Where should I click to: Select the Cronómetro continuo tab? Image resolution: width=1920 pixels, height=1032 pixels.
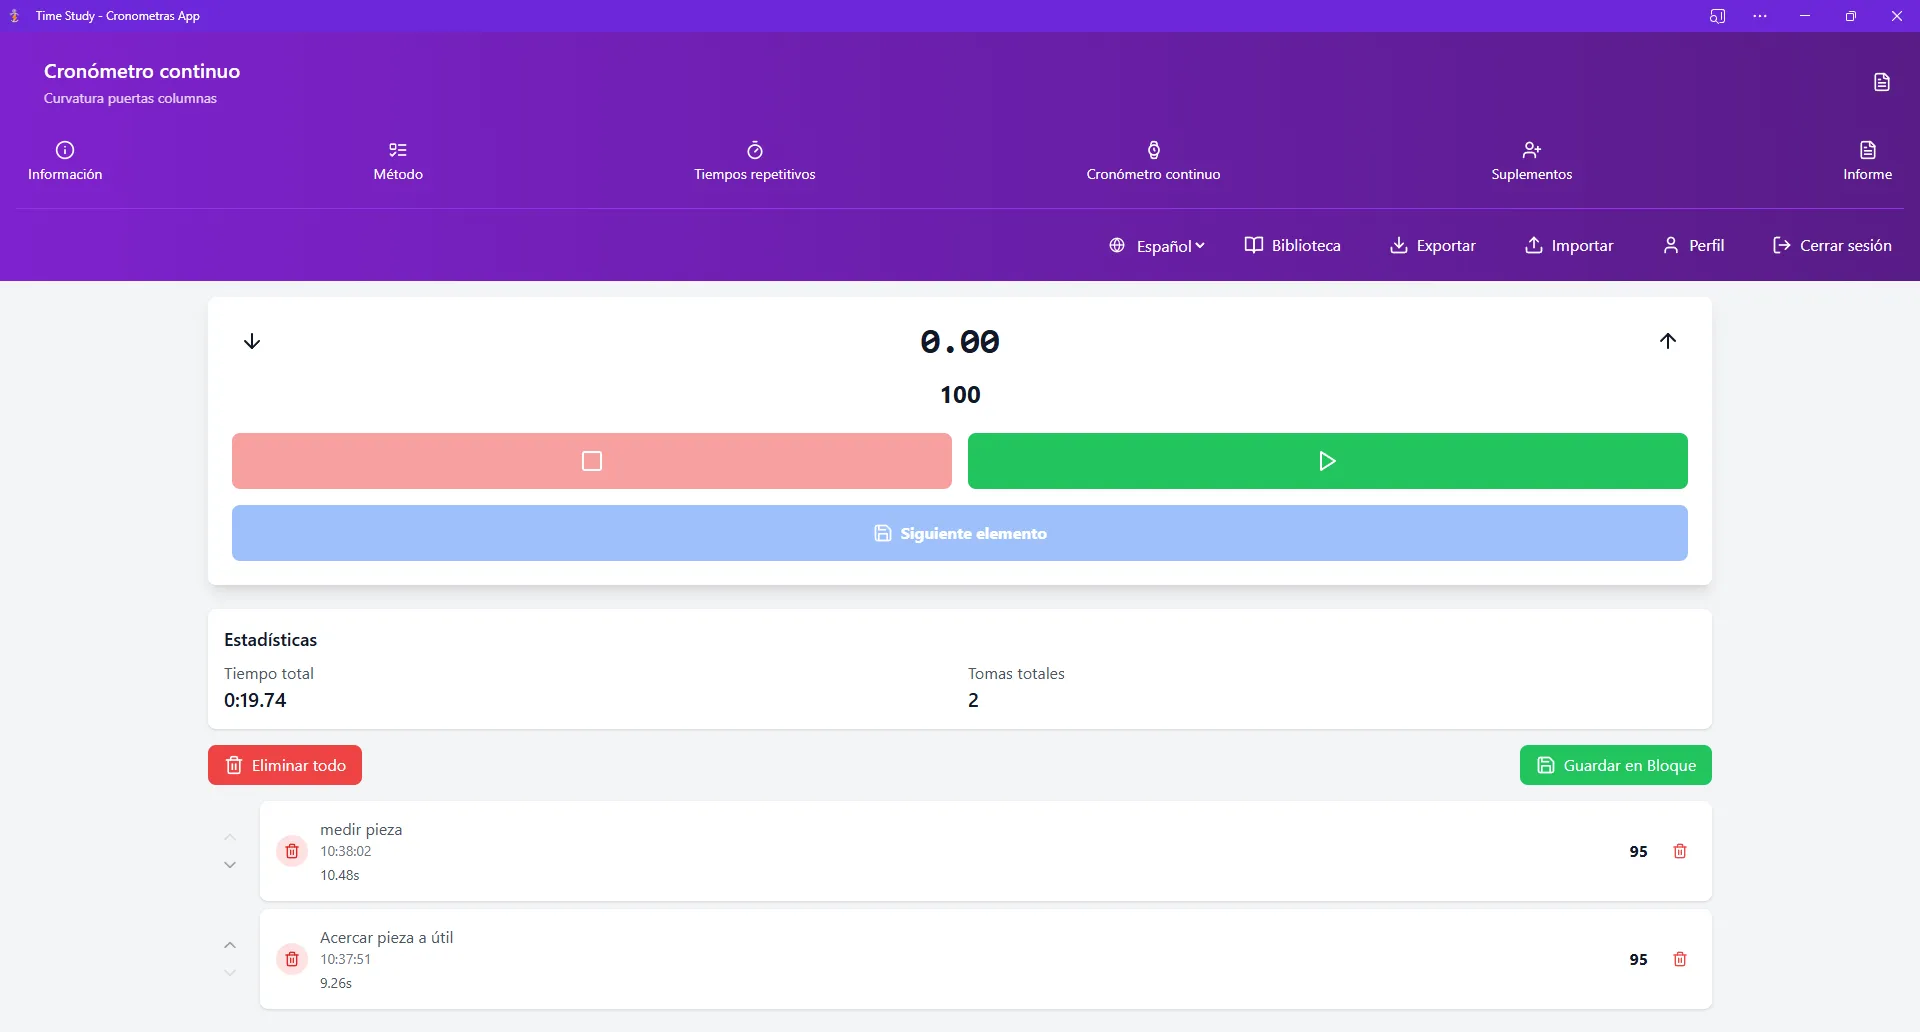click(1153, 161)
